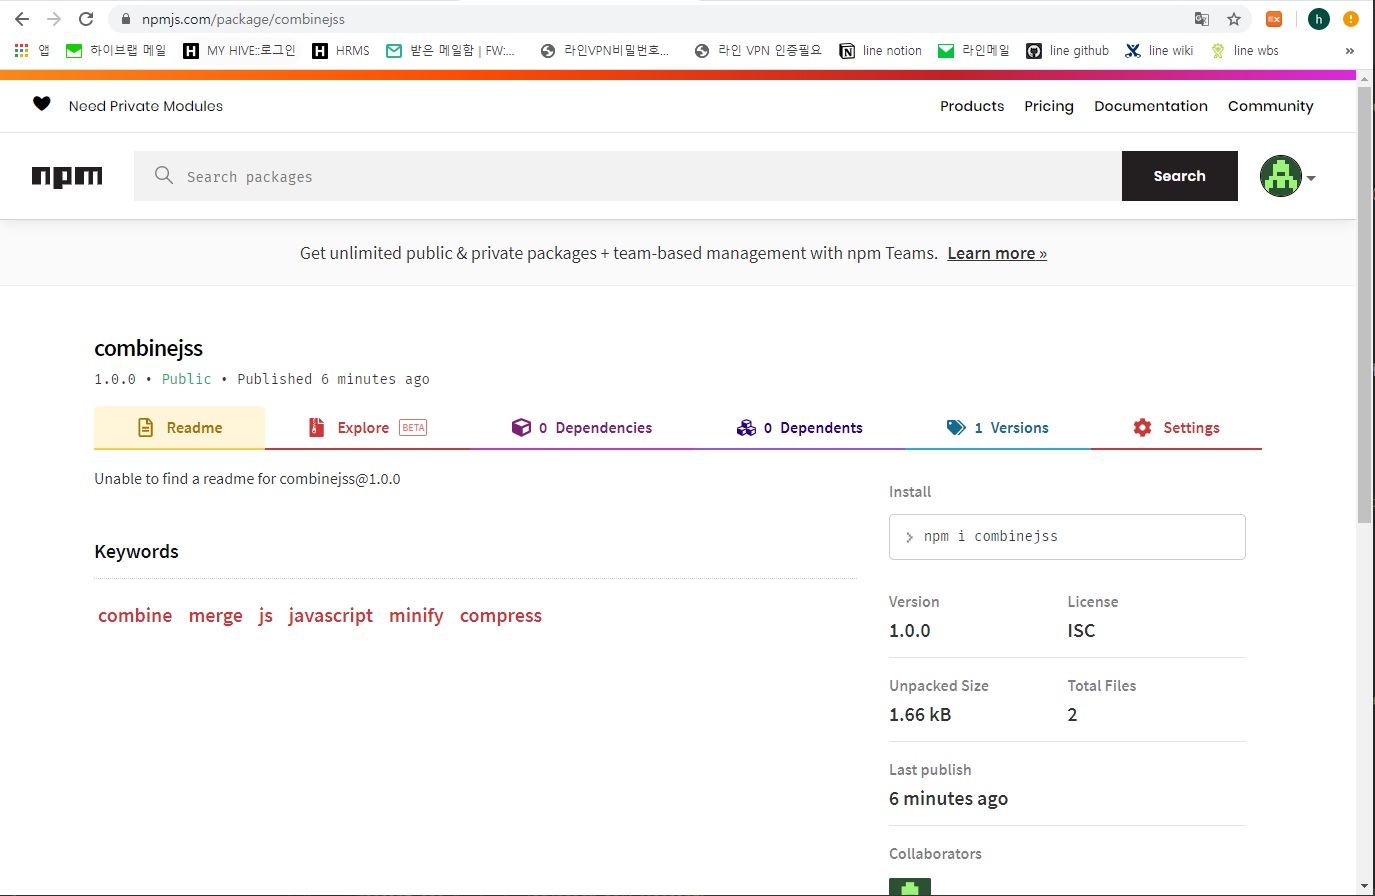Bookmark this page with the star icon
Viewport: 1375px width, 896px height.
[1234, 19]
